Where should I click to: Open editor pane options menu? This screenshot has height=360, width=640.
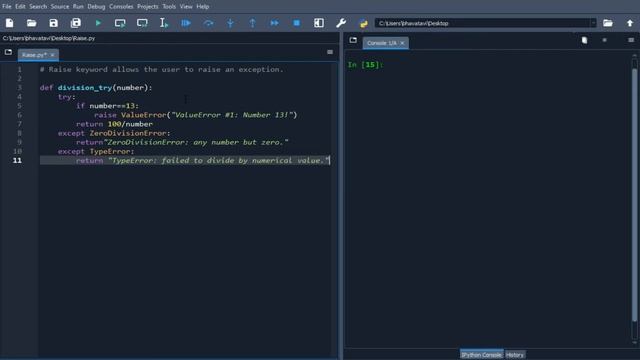coord(330,52)
